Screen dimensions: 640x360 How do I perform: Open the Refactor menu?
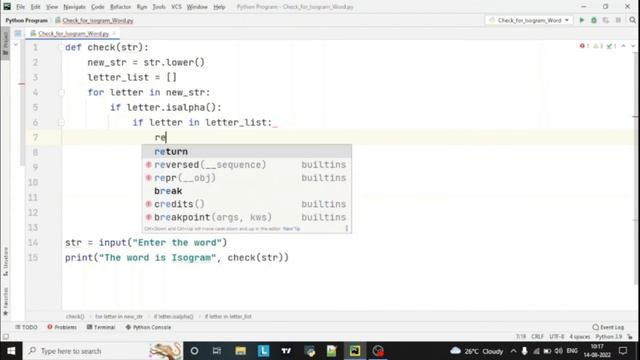pos(120,7)
